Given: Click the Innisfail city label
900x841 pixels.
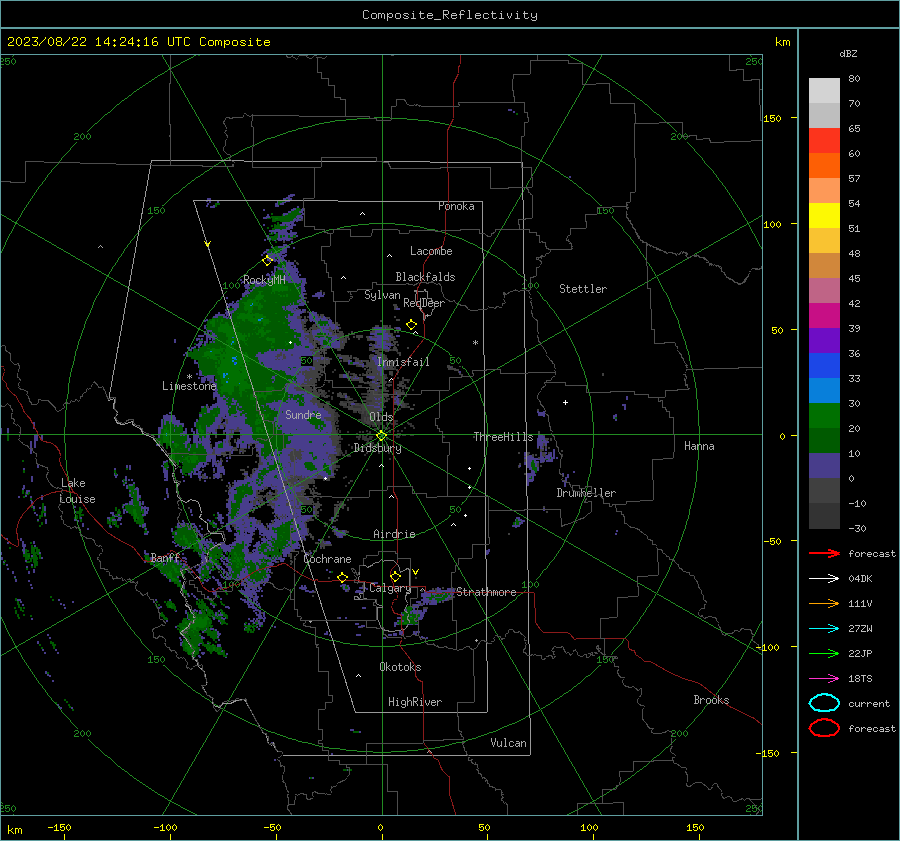Looking at the screenshot, I should tap(403, 362).
